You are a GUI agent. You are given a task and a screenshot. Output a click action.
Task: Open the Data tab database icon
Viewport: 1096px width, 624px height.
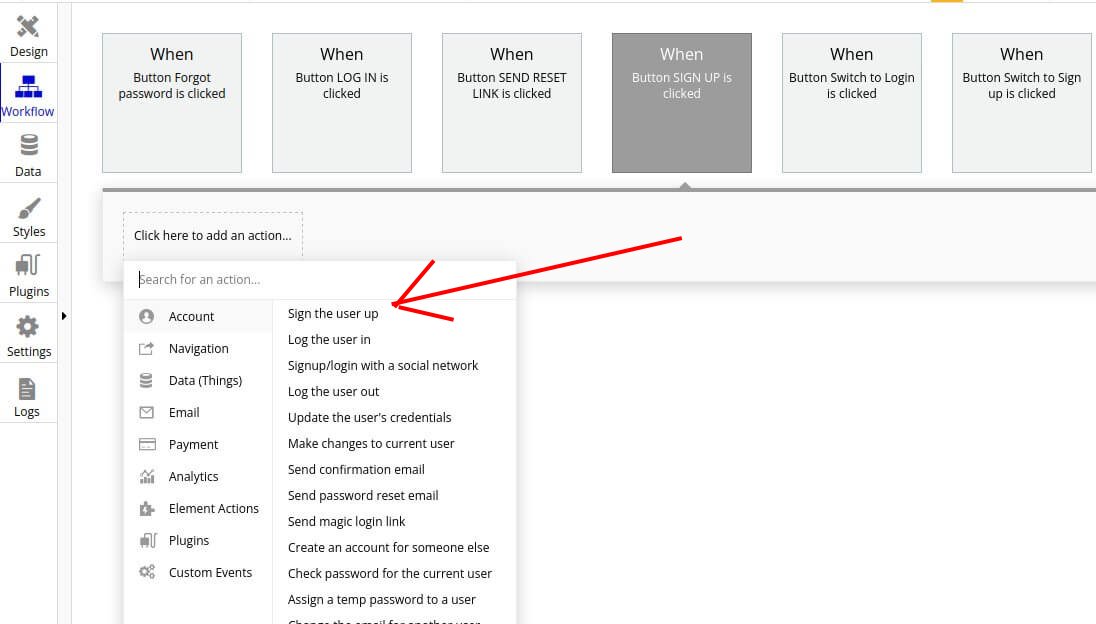point(28,147)
